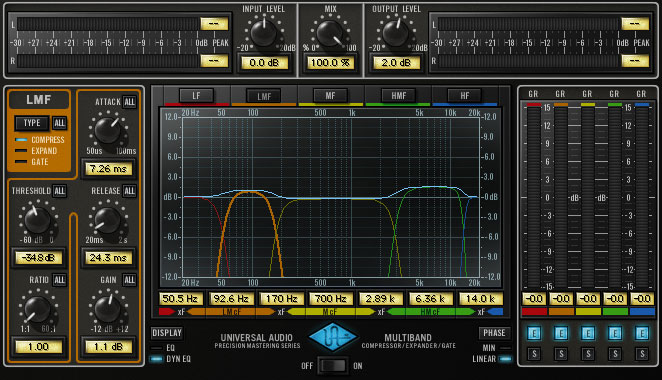Click the 2.89 k crossover frequency field
Viewport: 662px width, 380px height.
381,299
